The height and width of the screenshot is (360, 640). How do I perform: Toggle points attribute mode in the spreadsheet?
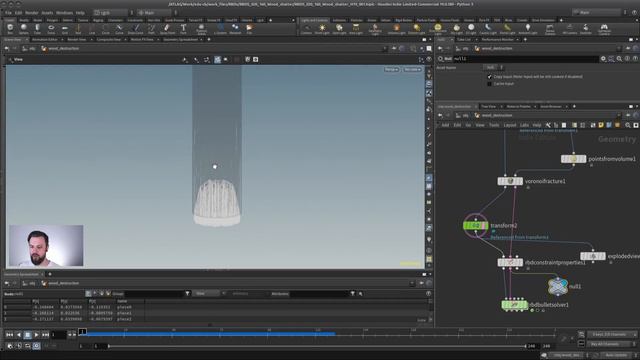pos(89,293)
